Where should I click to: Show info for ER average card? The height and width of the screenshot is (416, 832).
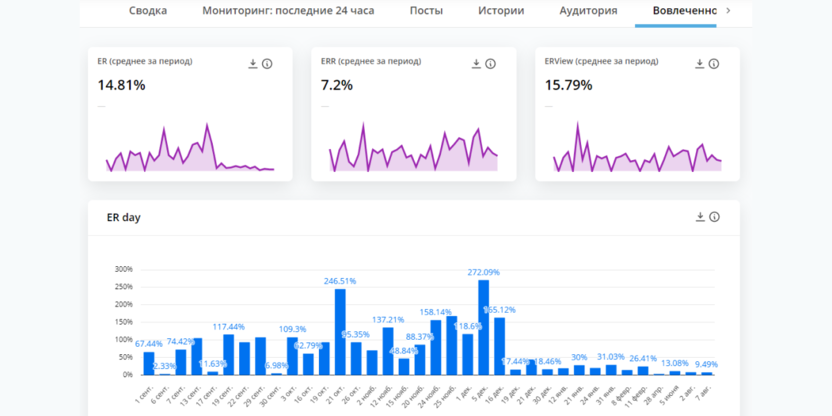click(267, 64)
